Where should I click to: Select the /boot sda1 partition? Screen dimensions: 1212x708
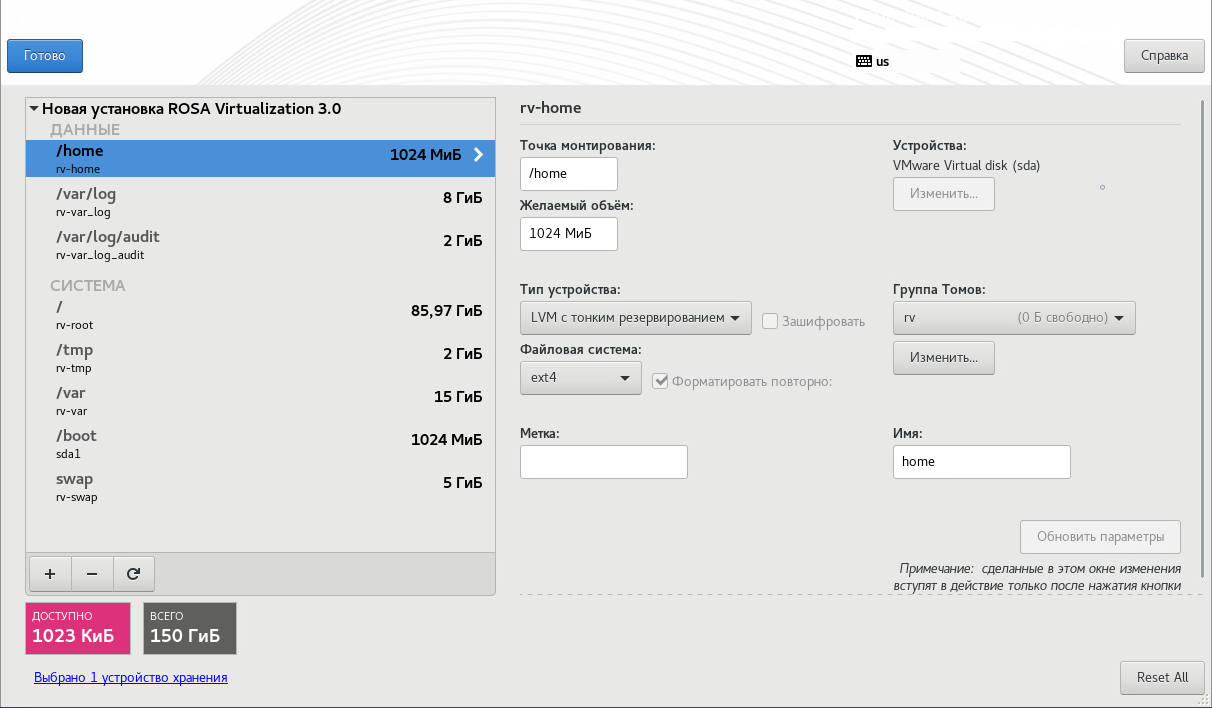tap(260, 443)
